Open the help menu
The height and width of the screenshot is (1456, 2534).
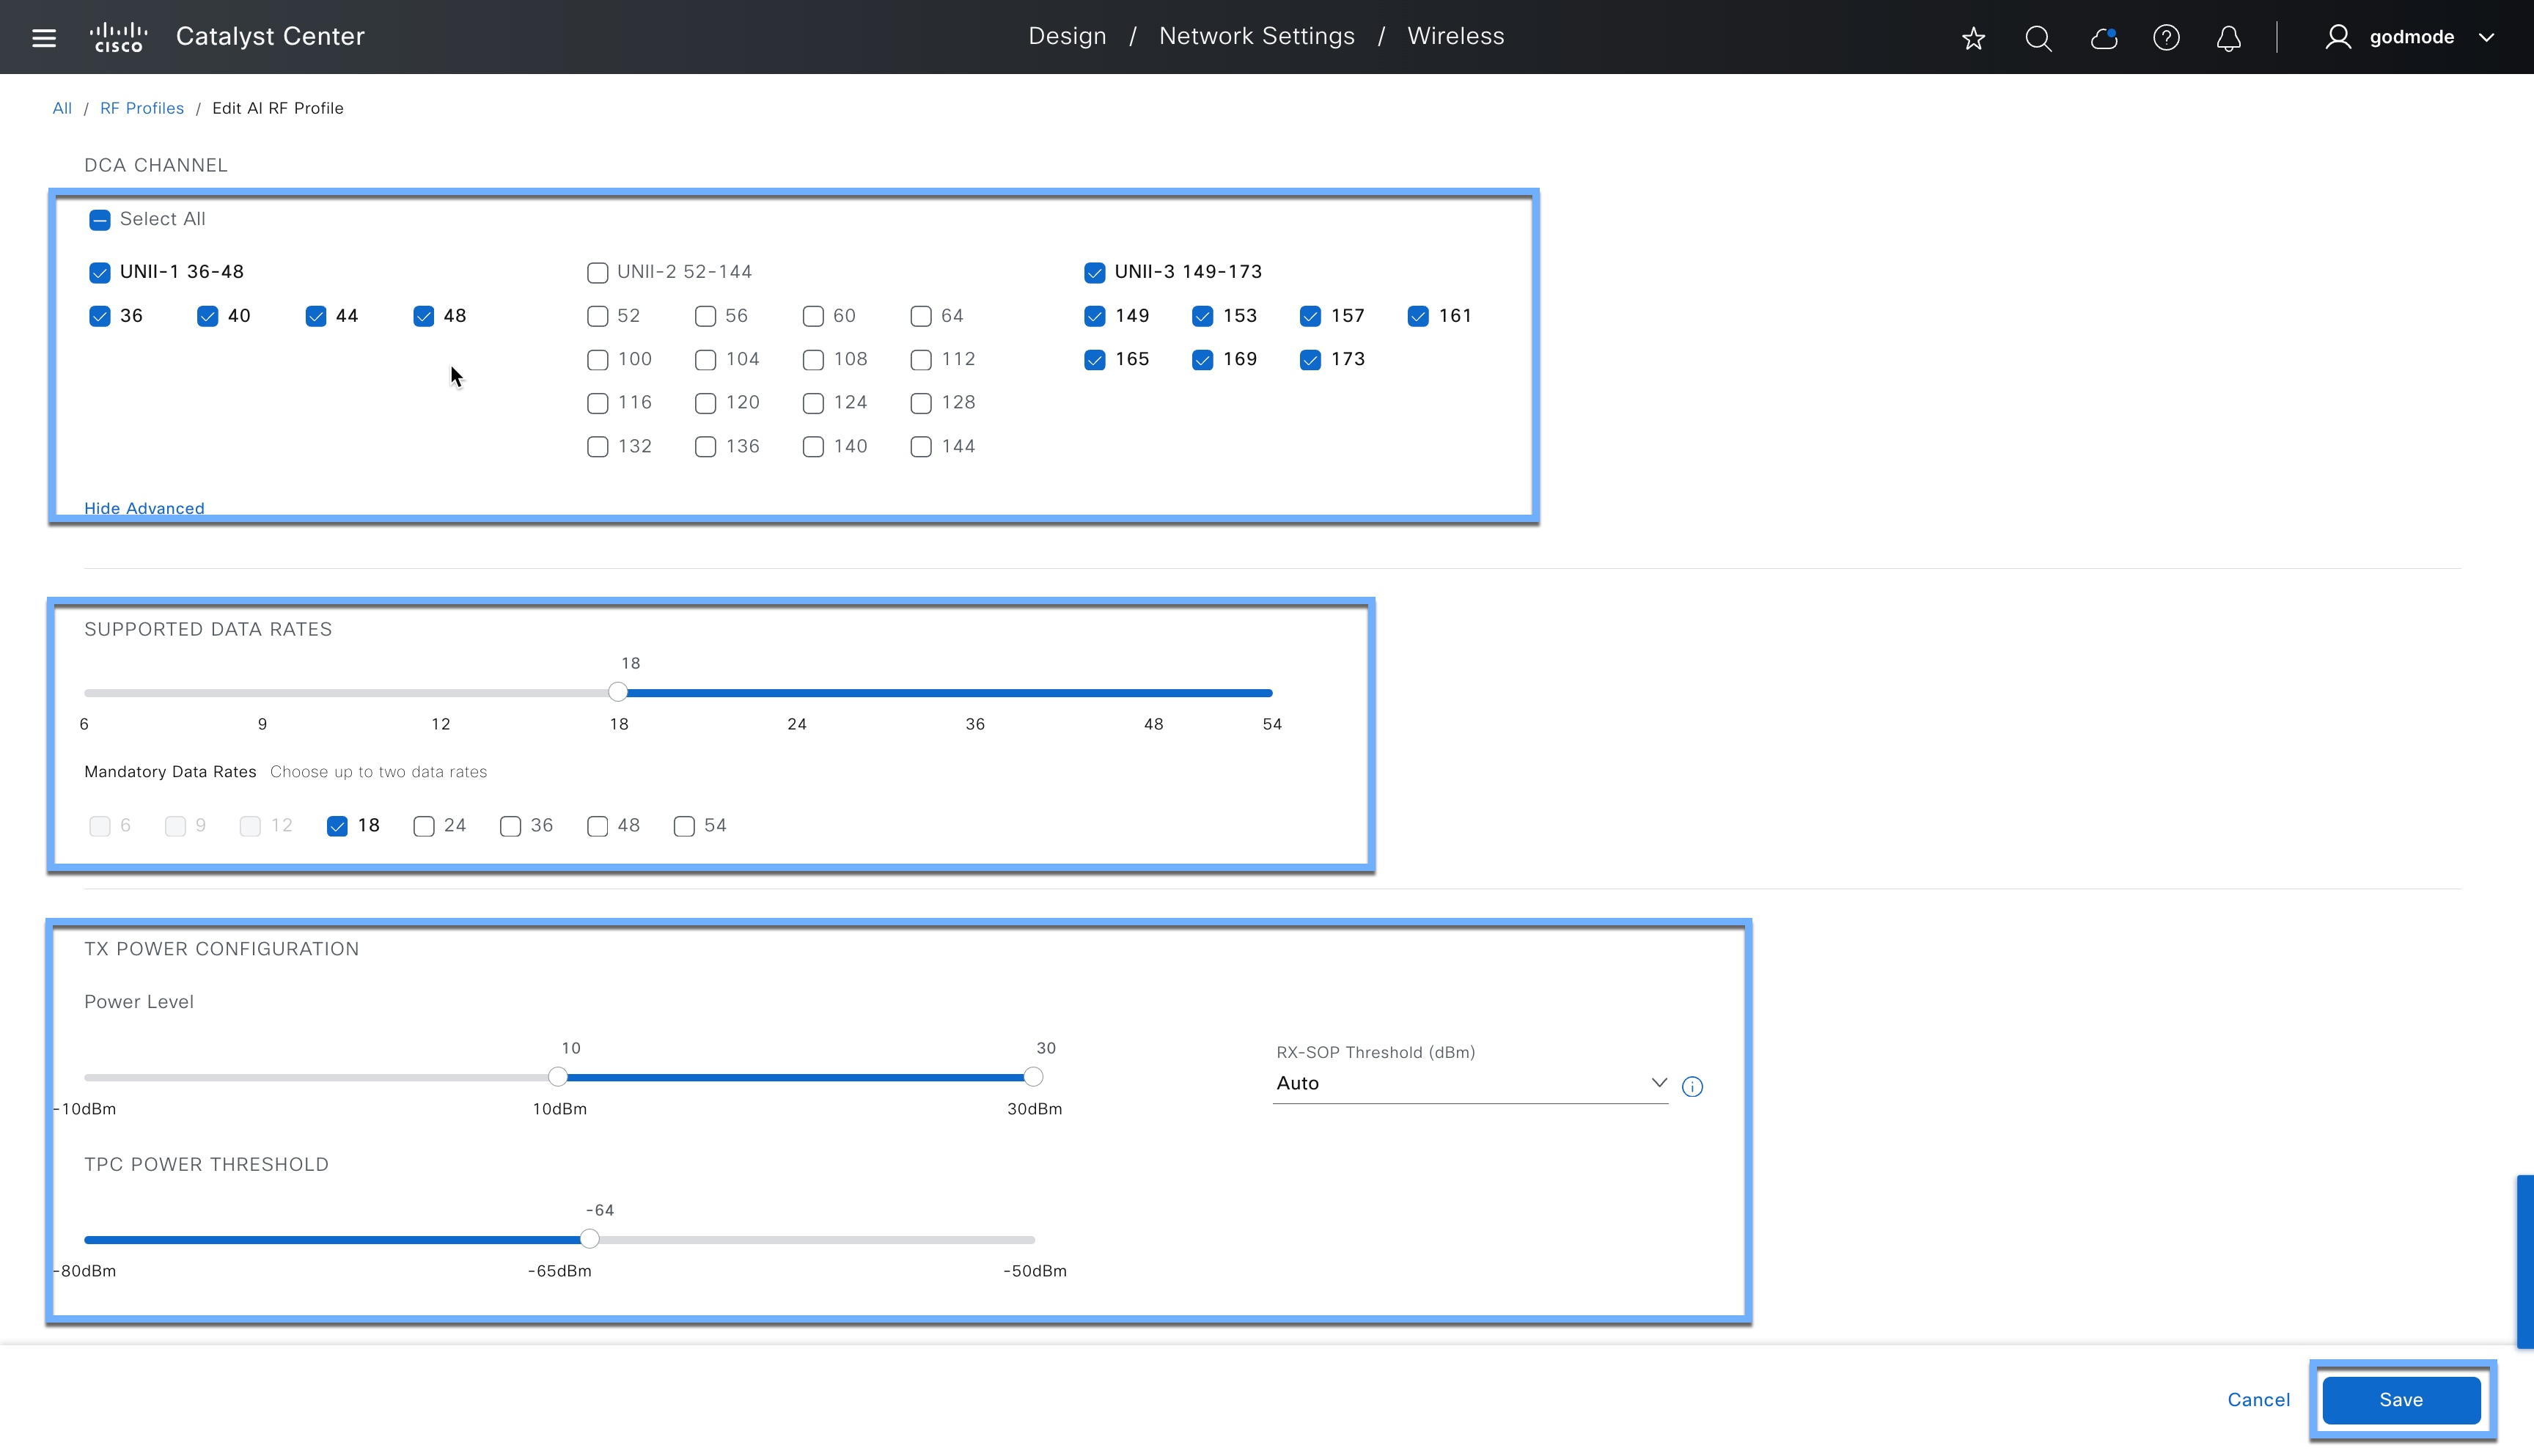pyautogui.click(x=2167, y=38)
